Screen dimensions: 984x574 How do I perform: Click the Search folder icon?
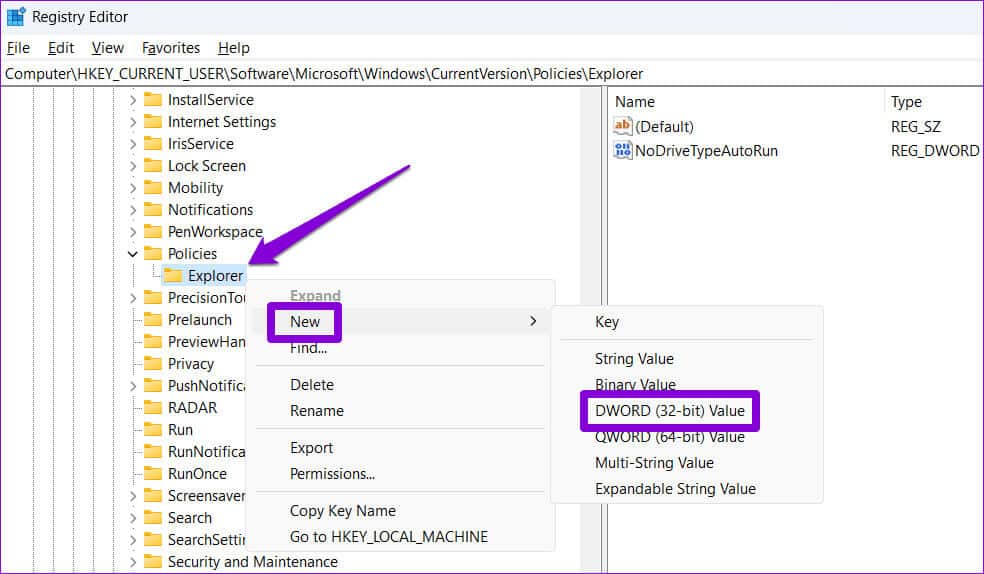tap(152, 518)
